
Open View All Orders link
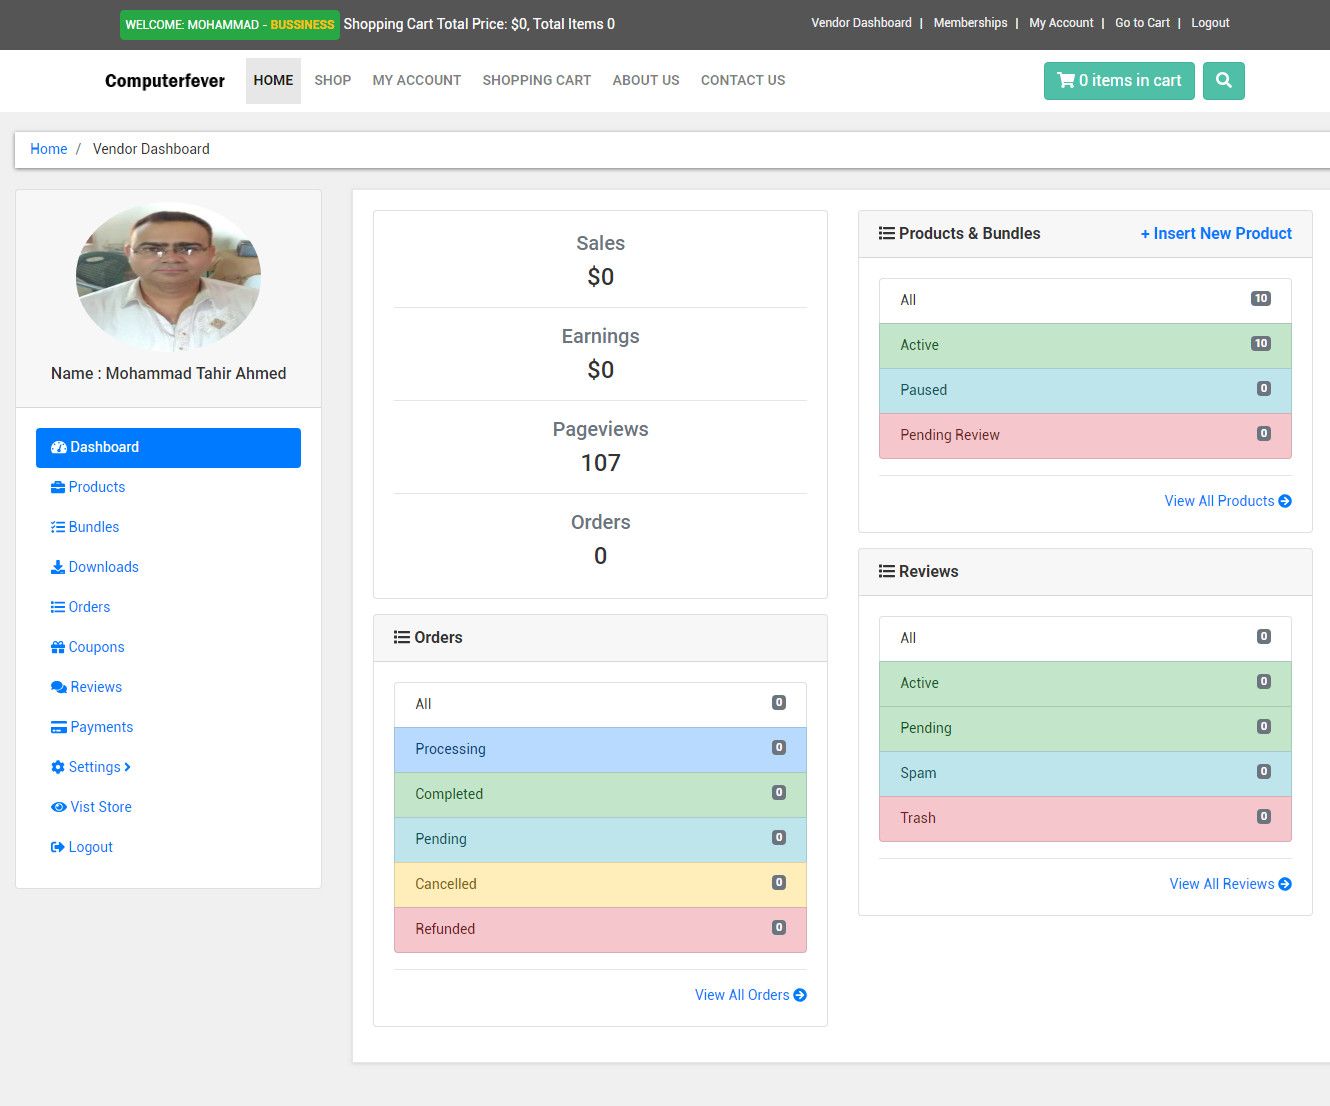click(750, 995)
